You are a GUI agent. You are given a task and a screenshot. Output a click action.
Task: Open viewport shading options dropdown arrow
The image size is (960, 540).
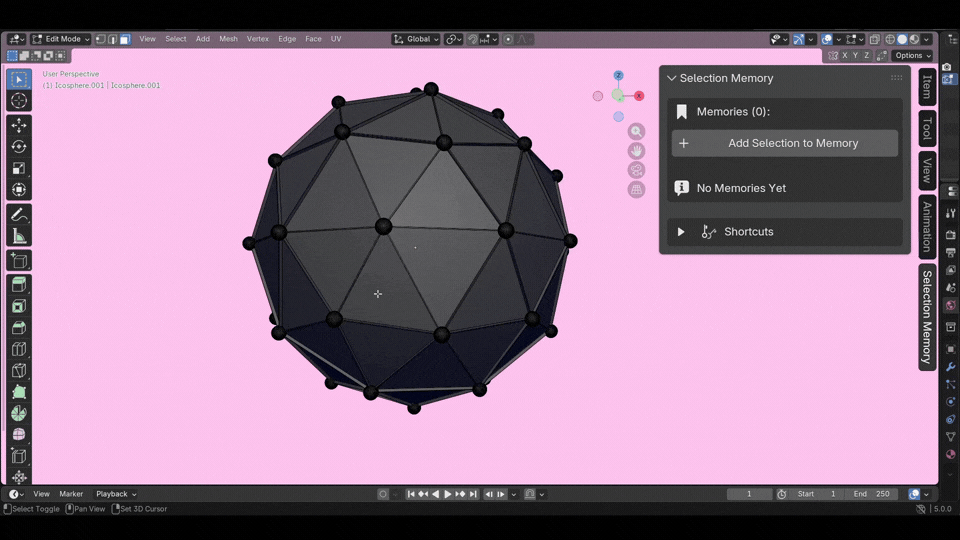click(x=927, y=39)
